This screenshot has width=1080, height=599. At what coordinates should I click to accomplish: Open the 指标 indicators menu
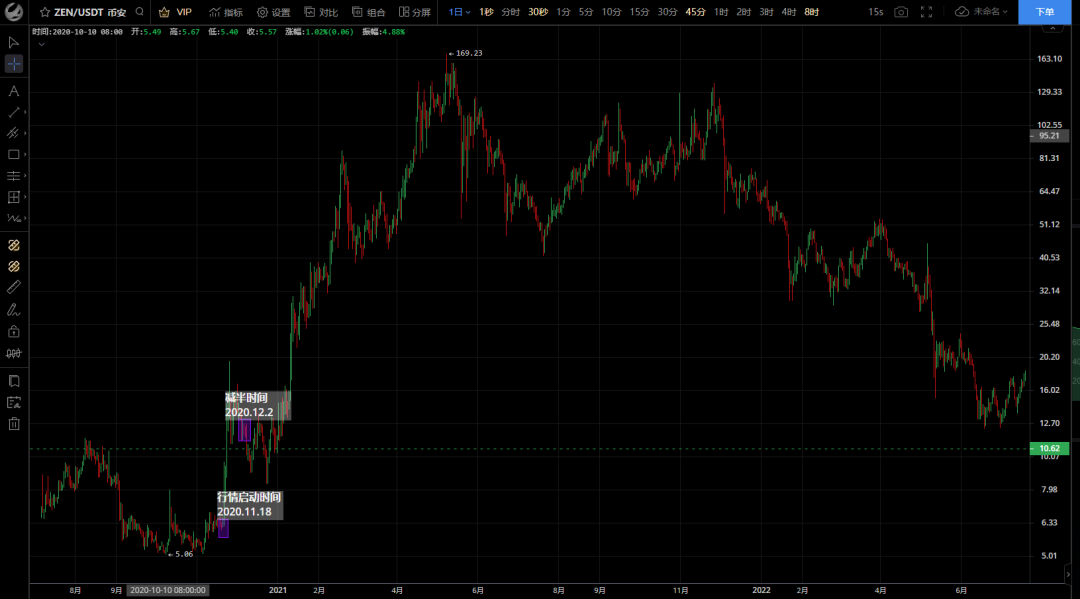tap(225, 12)
